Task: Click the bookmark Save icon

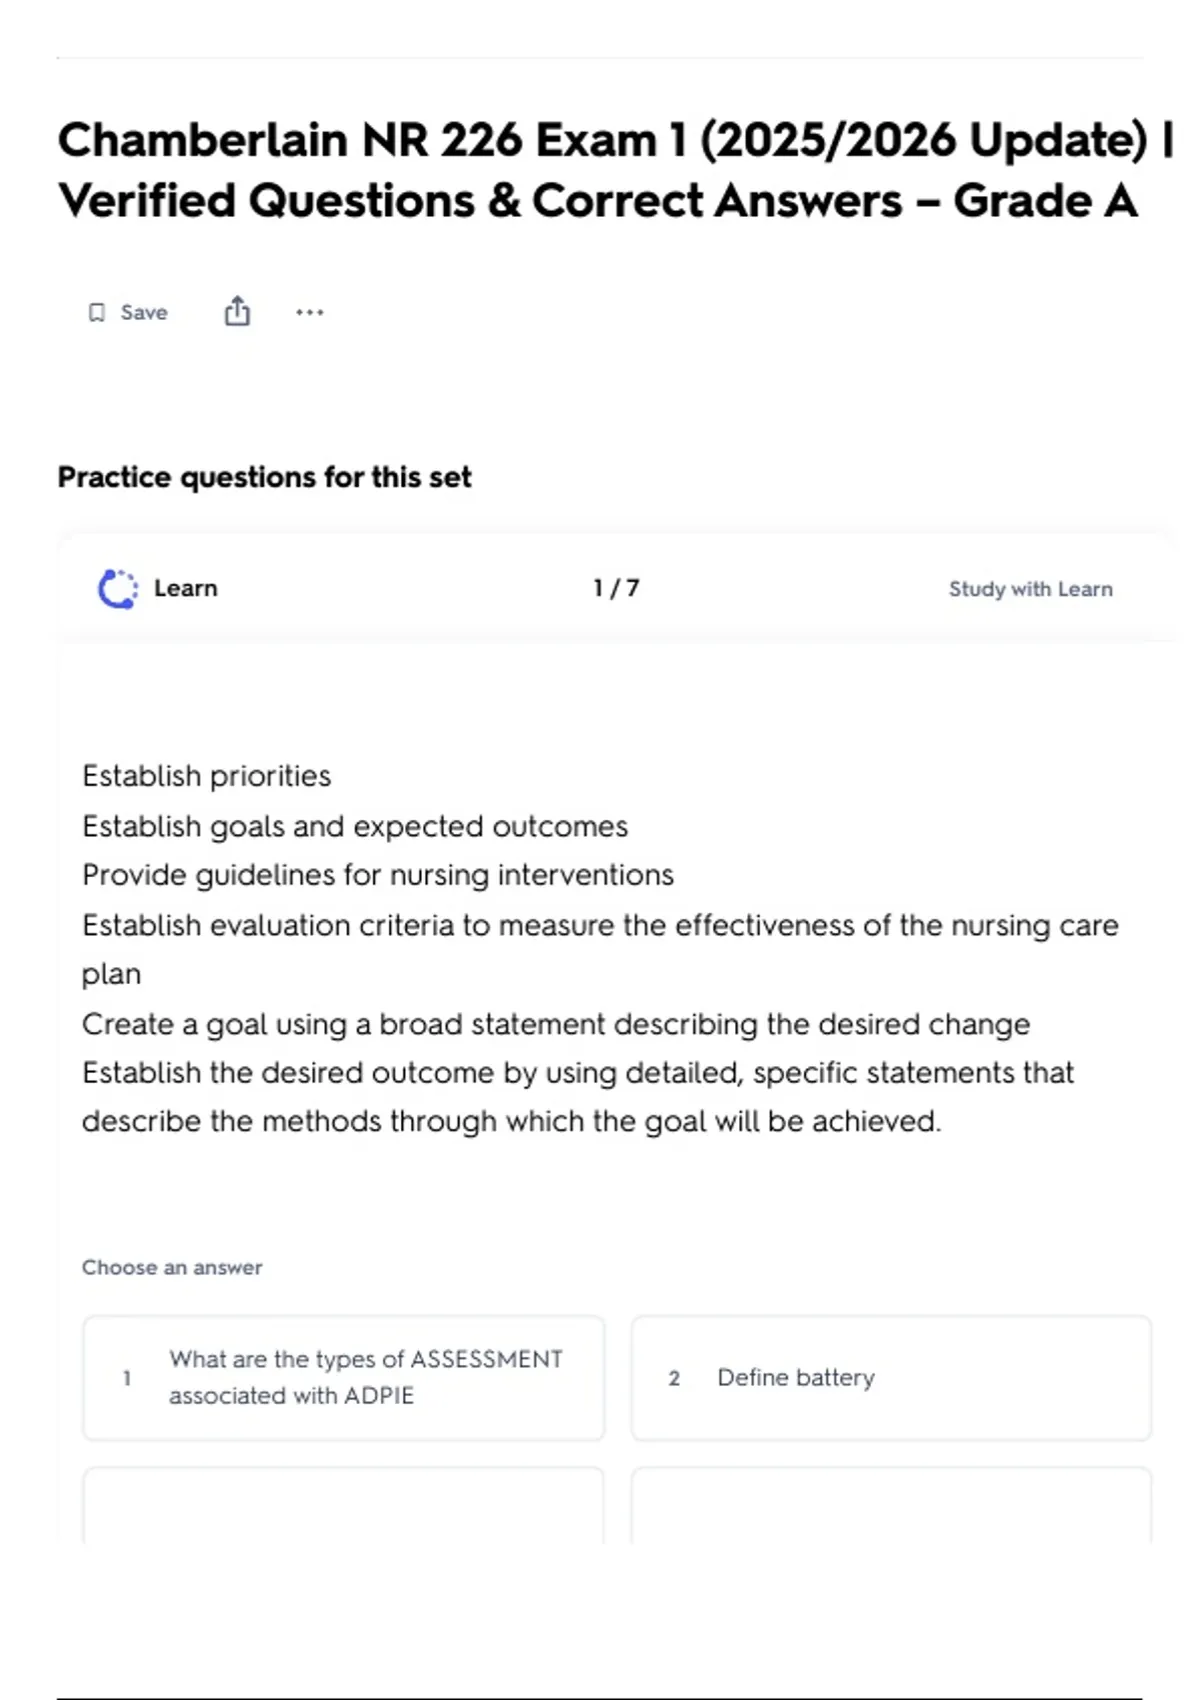Action: (x=97, y=313)
